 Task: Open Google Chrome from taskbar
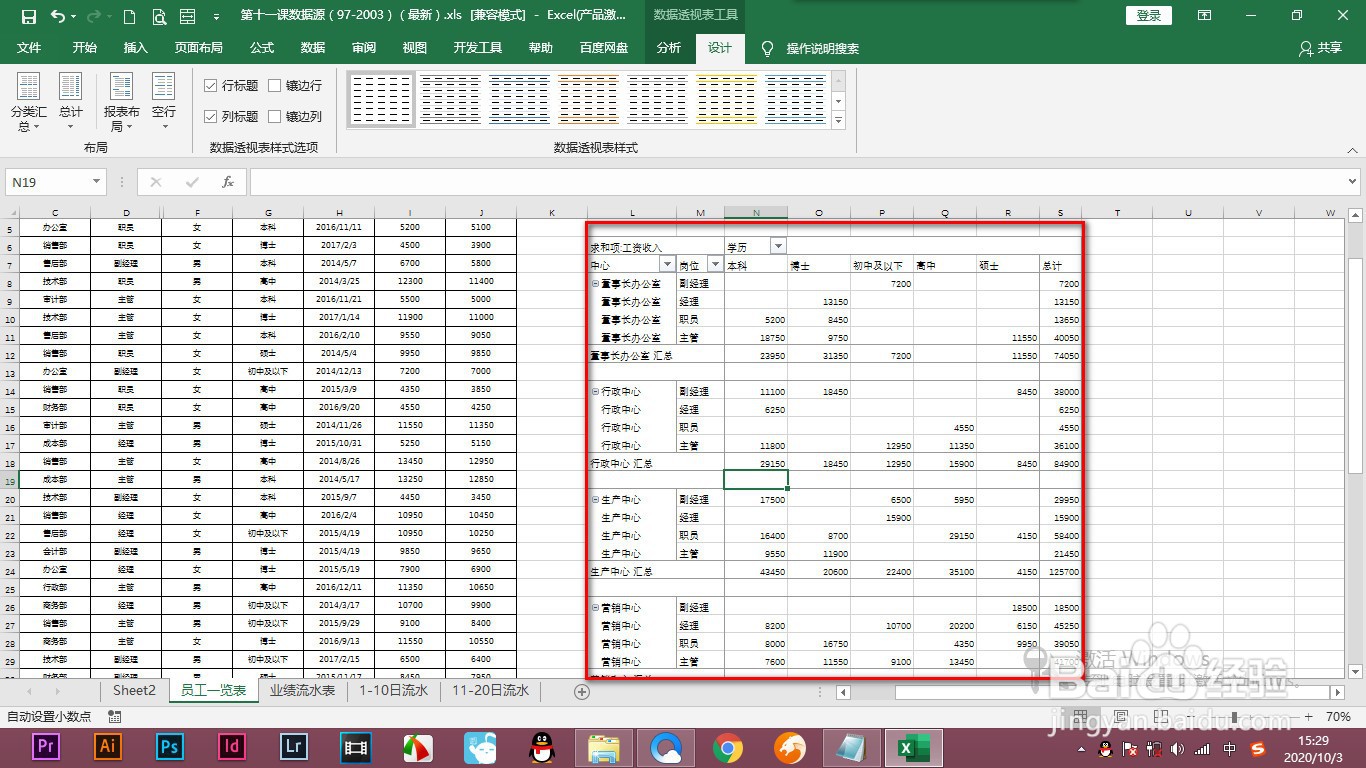(727, 747)
